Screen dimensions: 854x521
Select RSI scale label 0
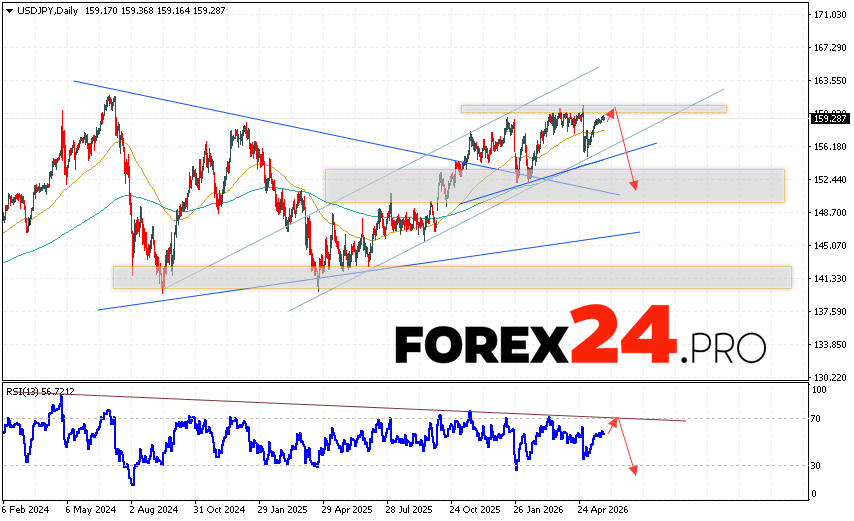click(814, 494)
